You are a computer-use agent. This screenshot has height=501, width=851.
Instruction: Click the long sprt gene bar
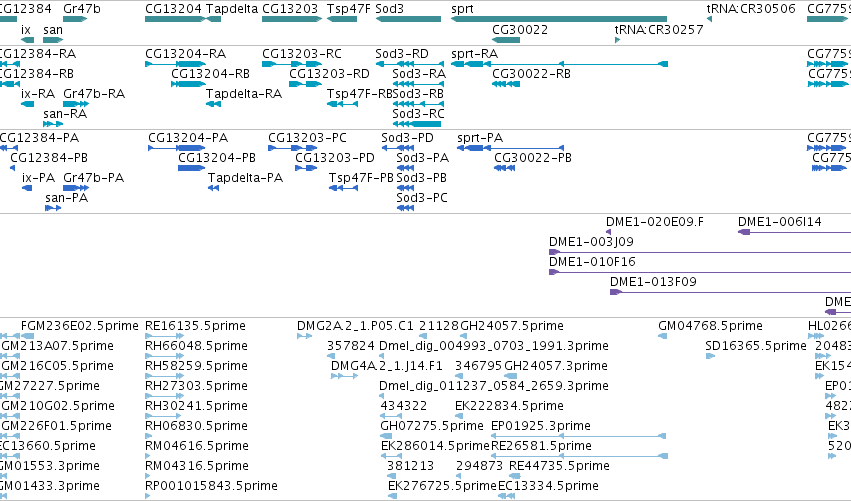[559, 19]
